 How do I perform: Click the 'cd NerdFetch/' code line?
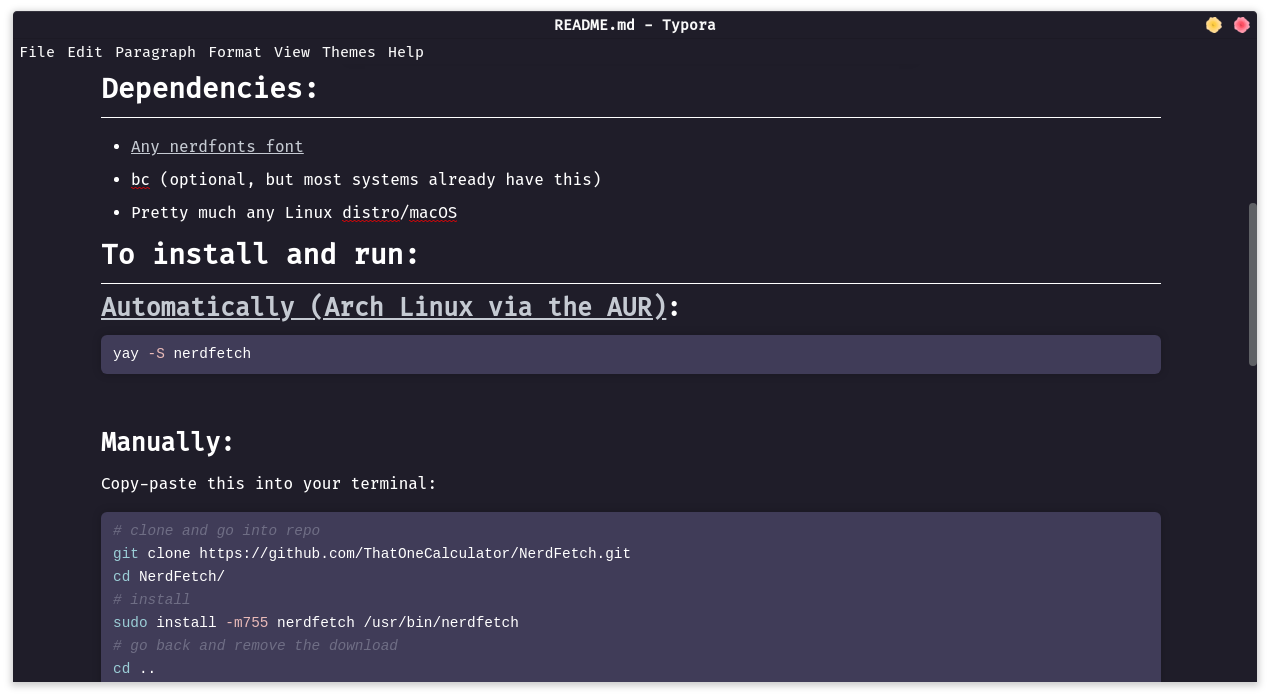click(169, 577)
